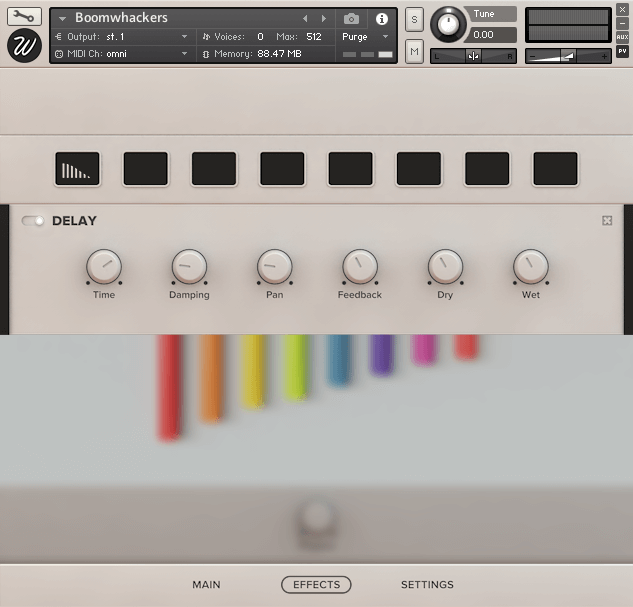Viewport: 633px width, 607px height.
Task: Minimize instrument view with minus button
Action: pos(622,23)
